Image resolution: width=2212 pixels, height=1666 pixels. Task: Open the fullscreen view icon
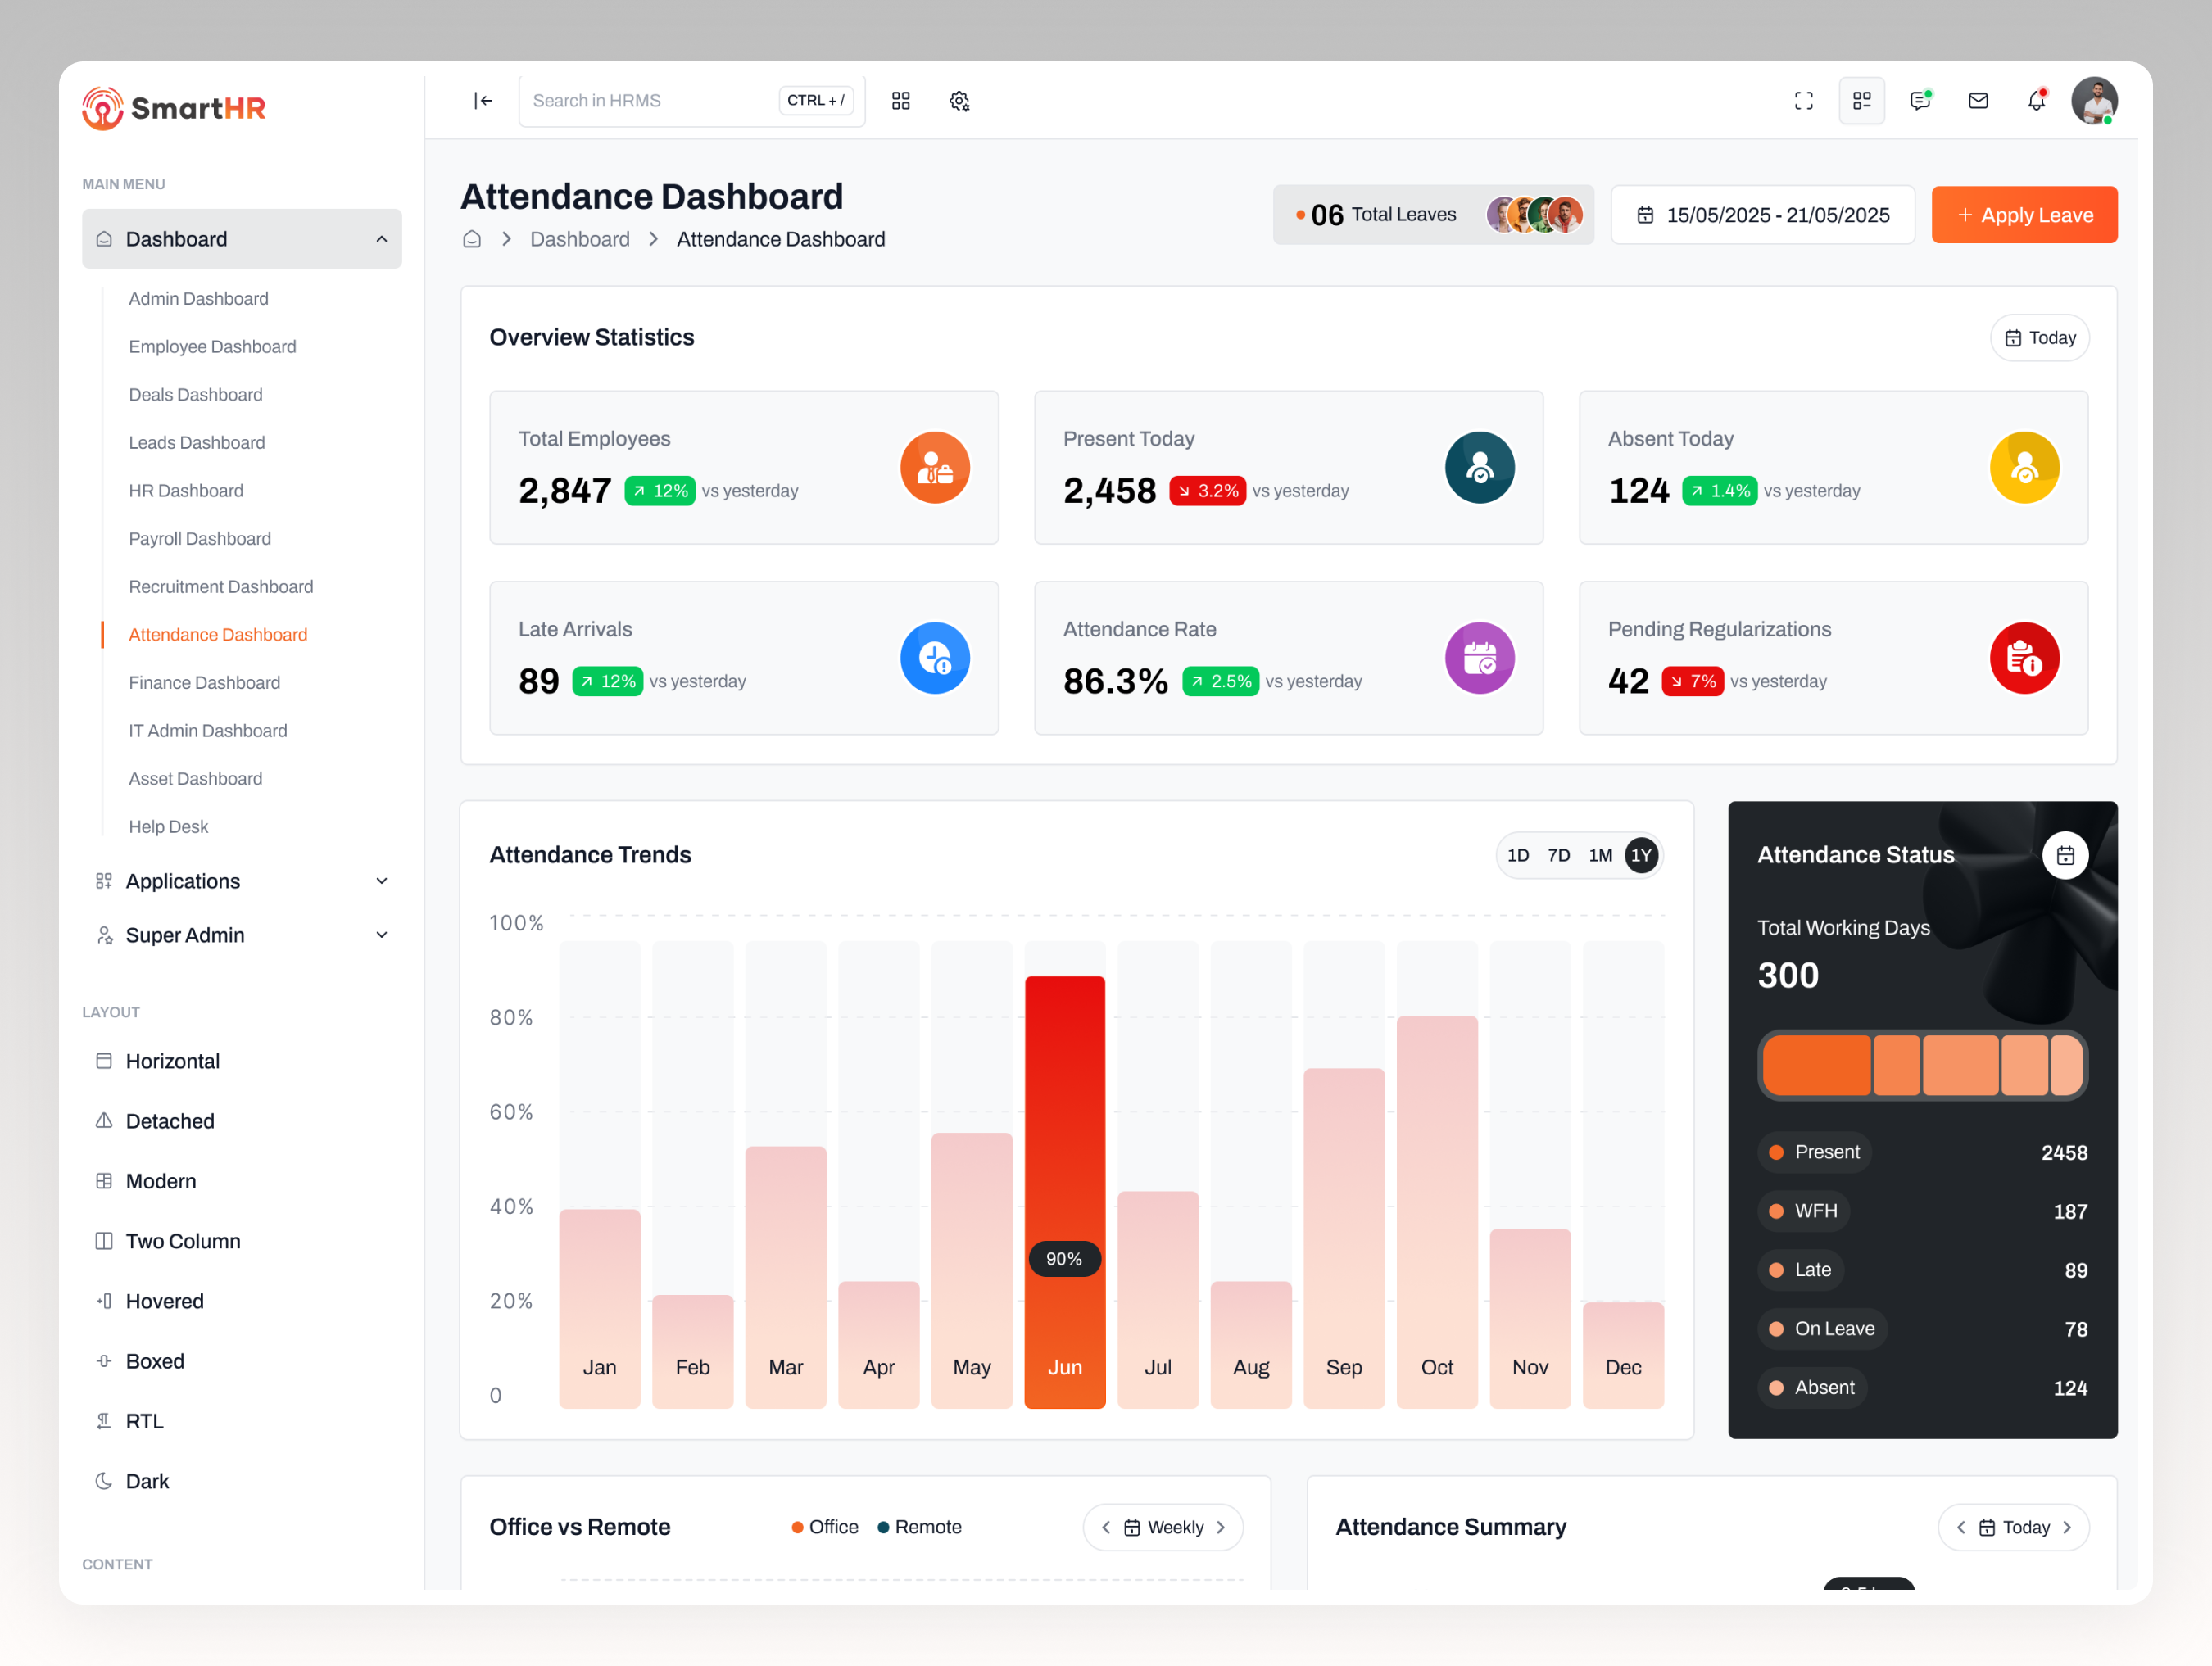(1803, 100)
